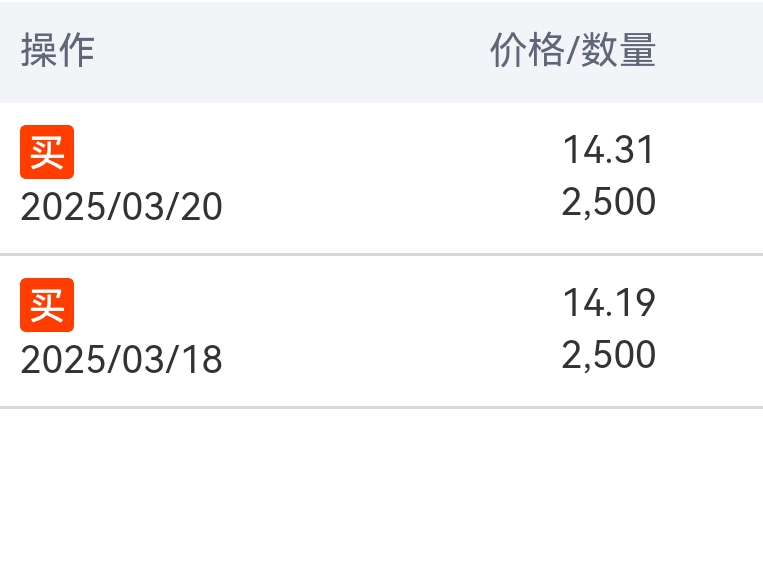Select the 价格/数量 column header
Screen dimensions: 763x566
point(573,50)
